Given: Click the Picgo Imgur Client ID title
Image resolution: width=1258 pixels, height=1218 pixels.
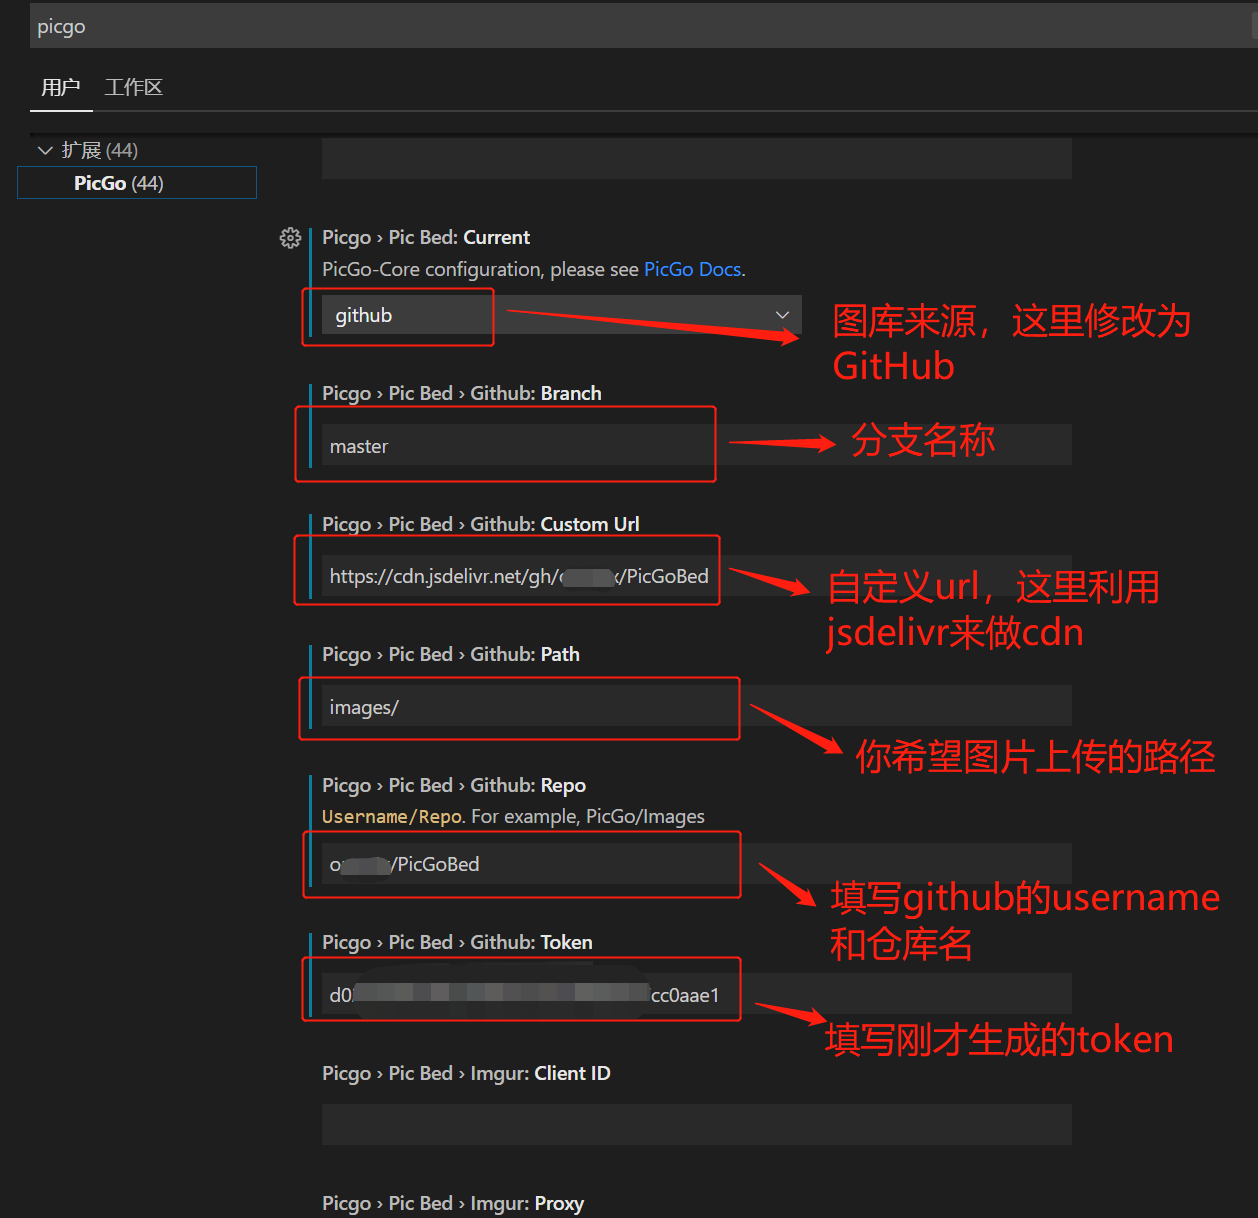Looking at the screenshot, I should pos(466,1073).
